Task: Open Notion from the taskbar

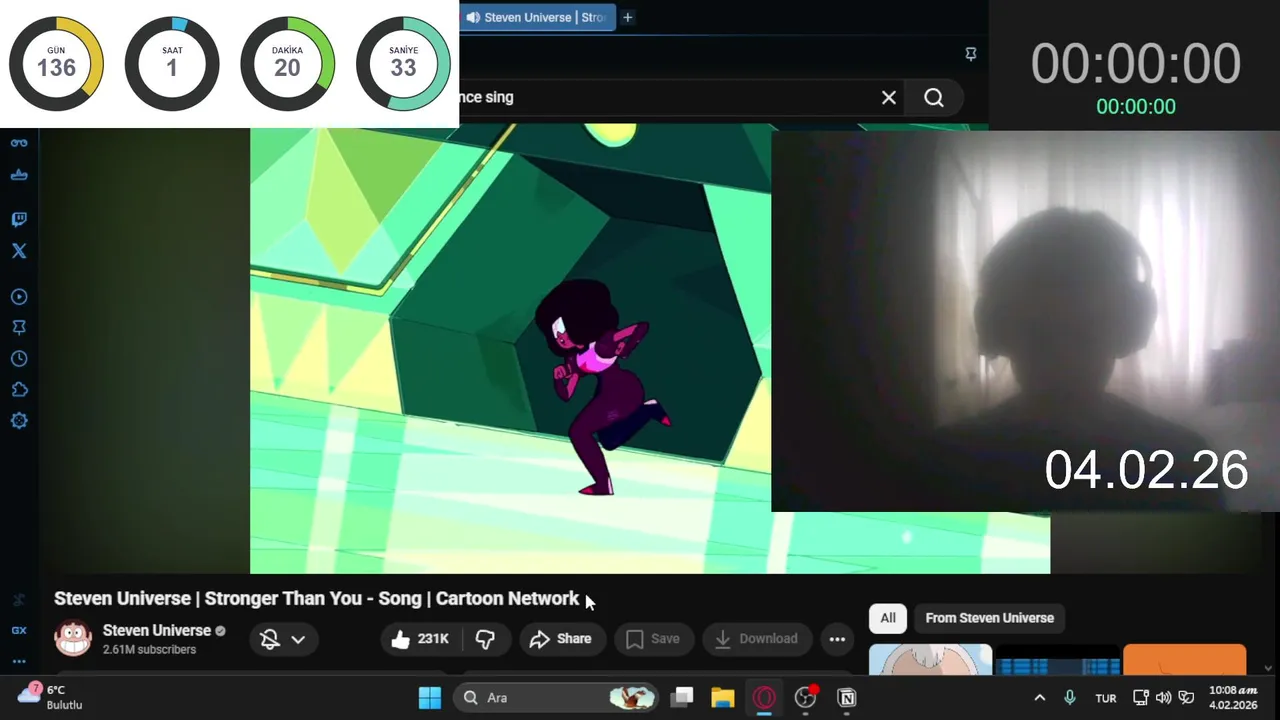Action: click(846, 698)
